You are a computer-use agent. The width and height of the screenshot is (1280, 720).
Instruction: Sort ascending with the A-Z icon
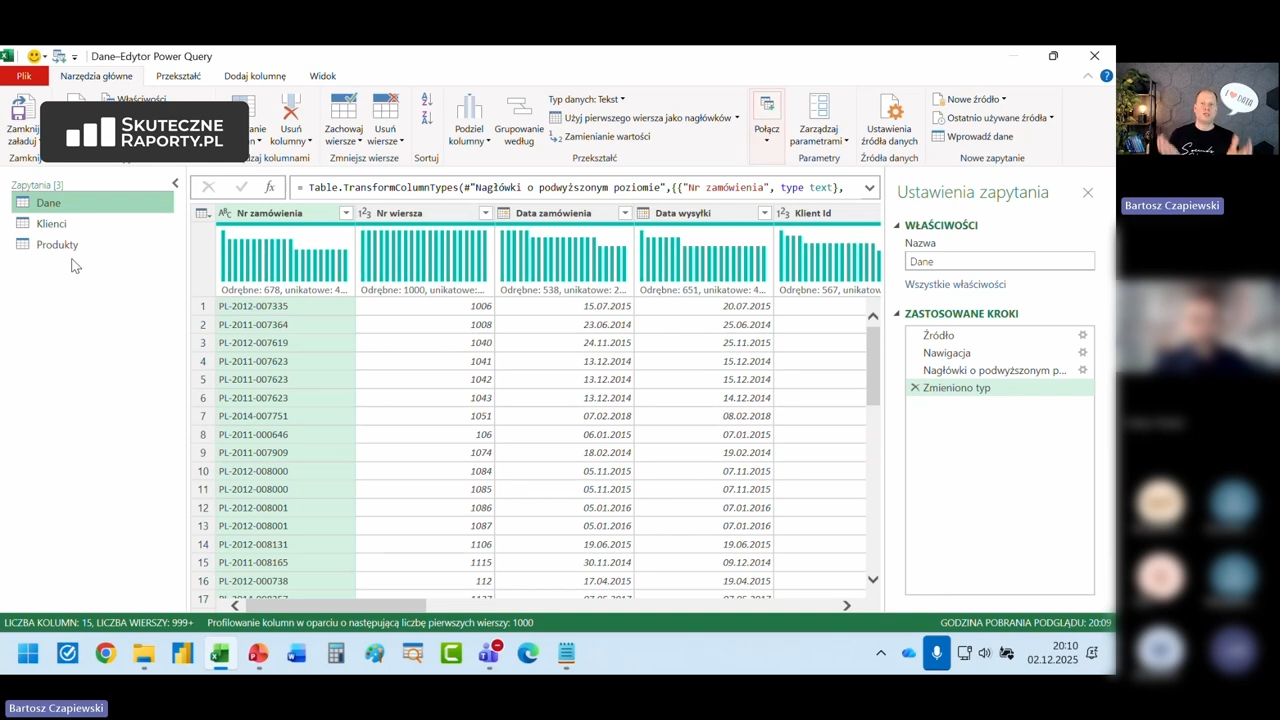tap(427, 100)
